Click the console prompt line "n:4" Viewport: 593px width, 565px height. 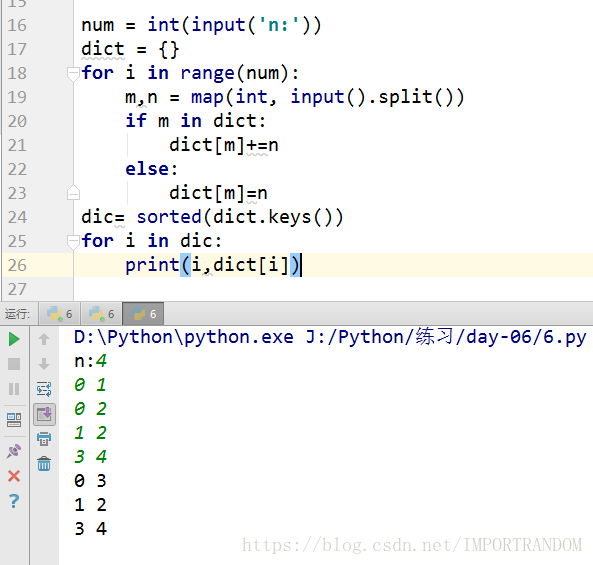pyautogui.click(x=90, y=361)
